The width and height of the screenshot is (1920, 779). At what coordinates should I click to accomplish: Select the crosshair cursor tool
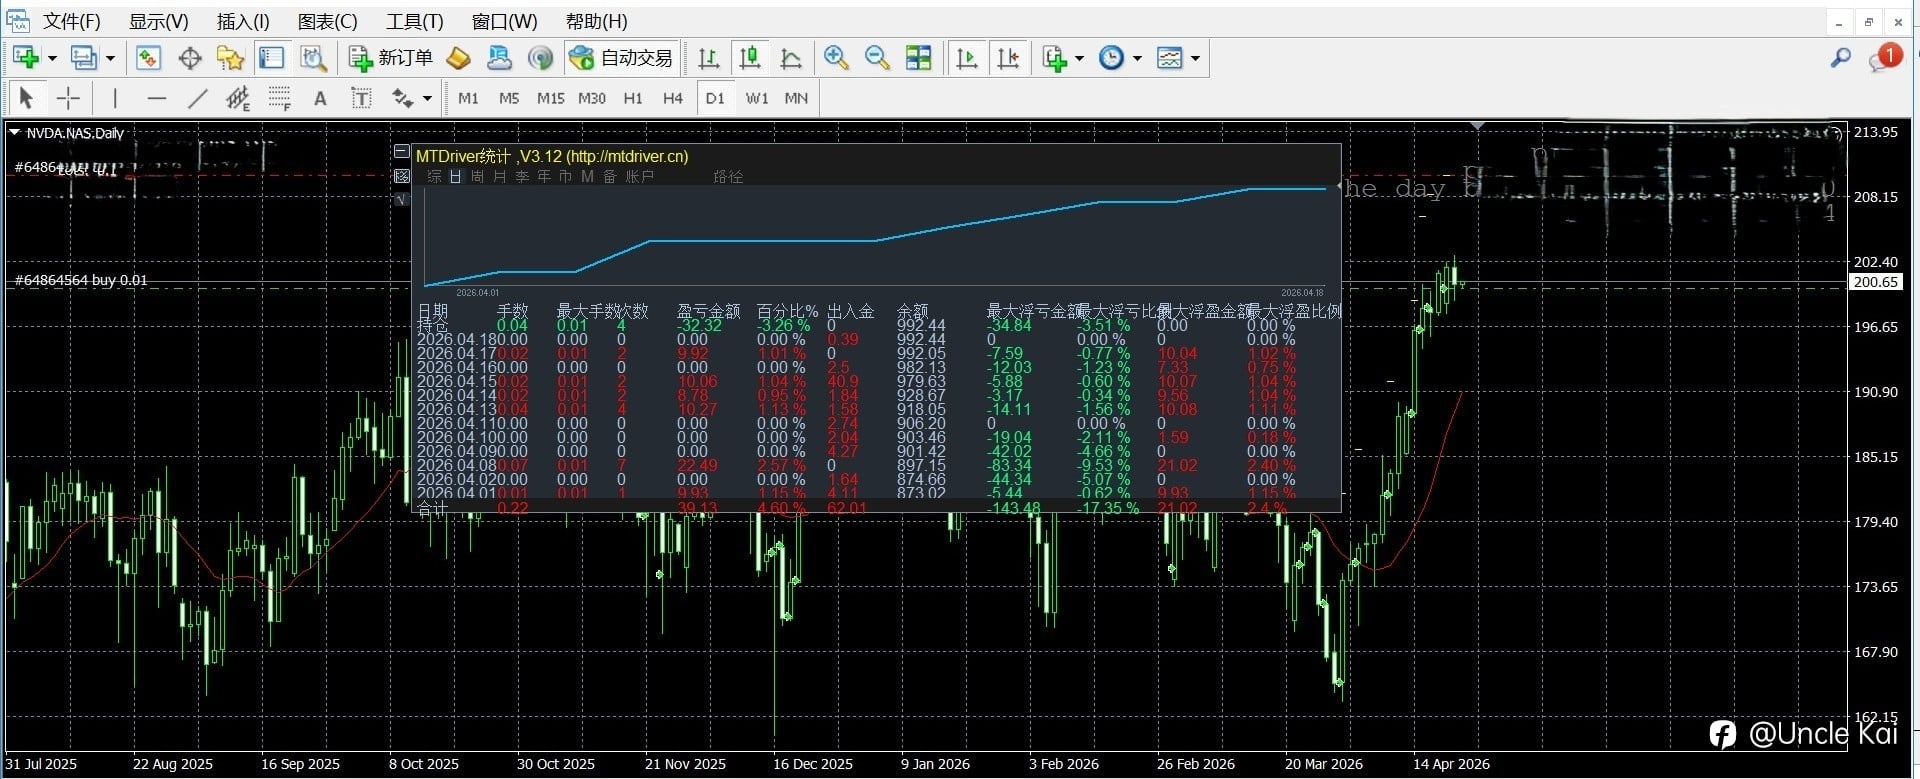pos(68,98)
